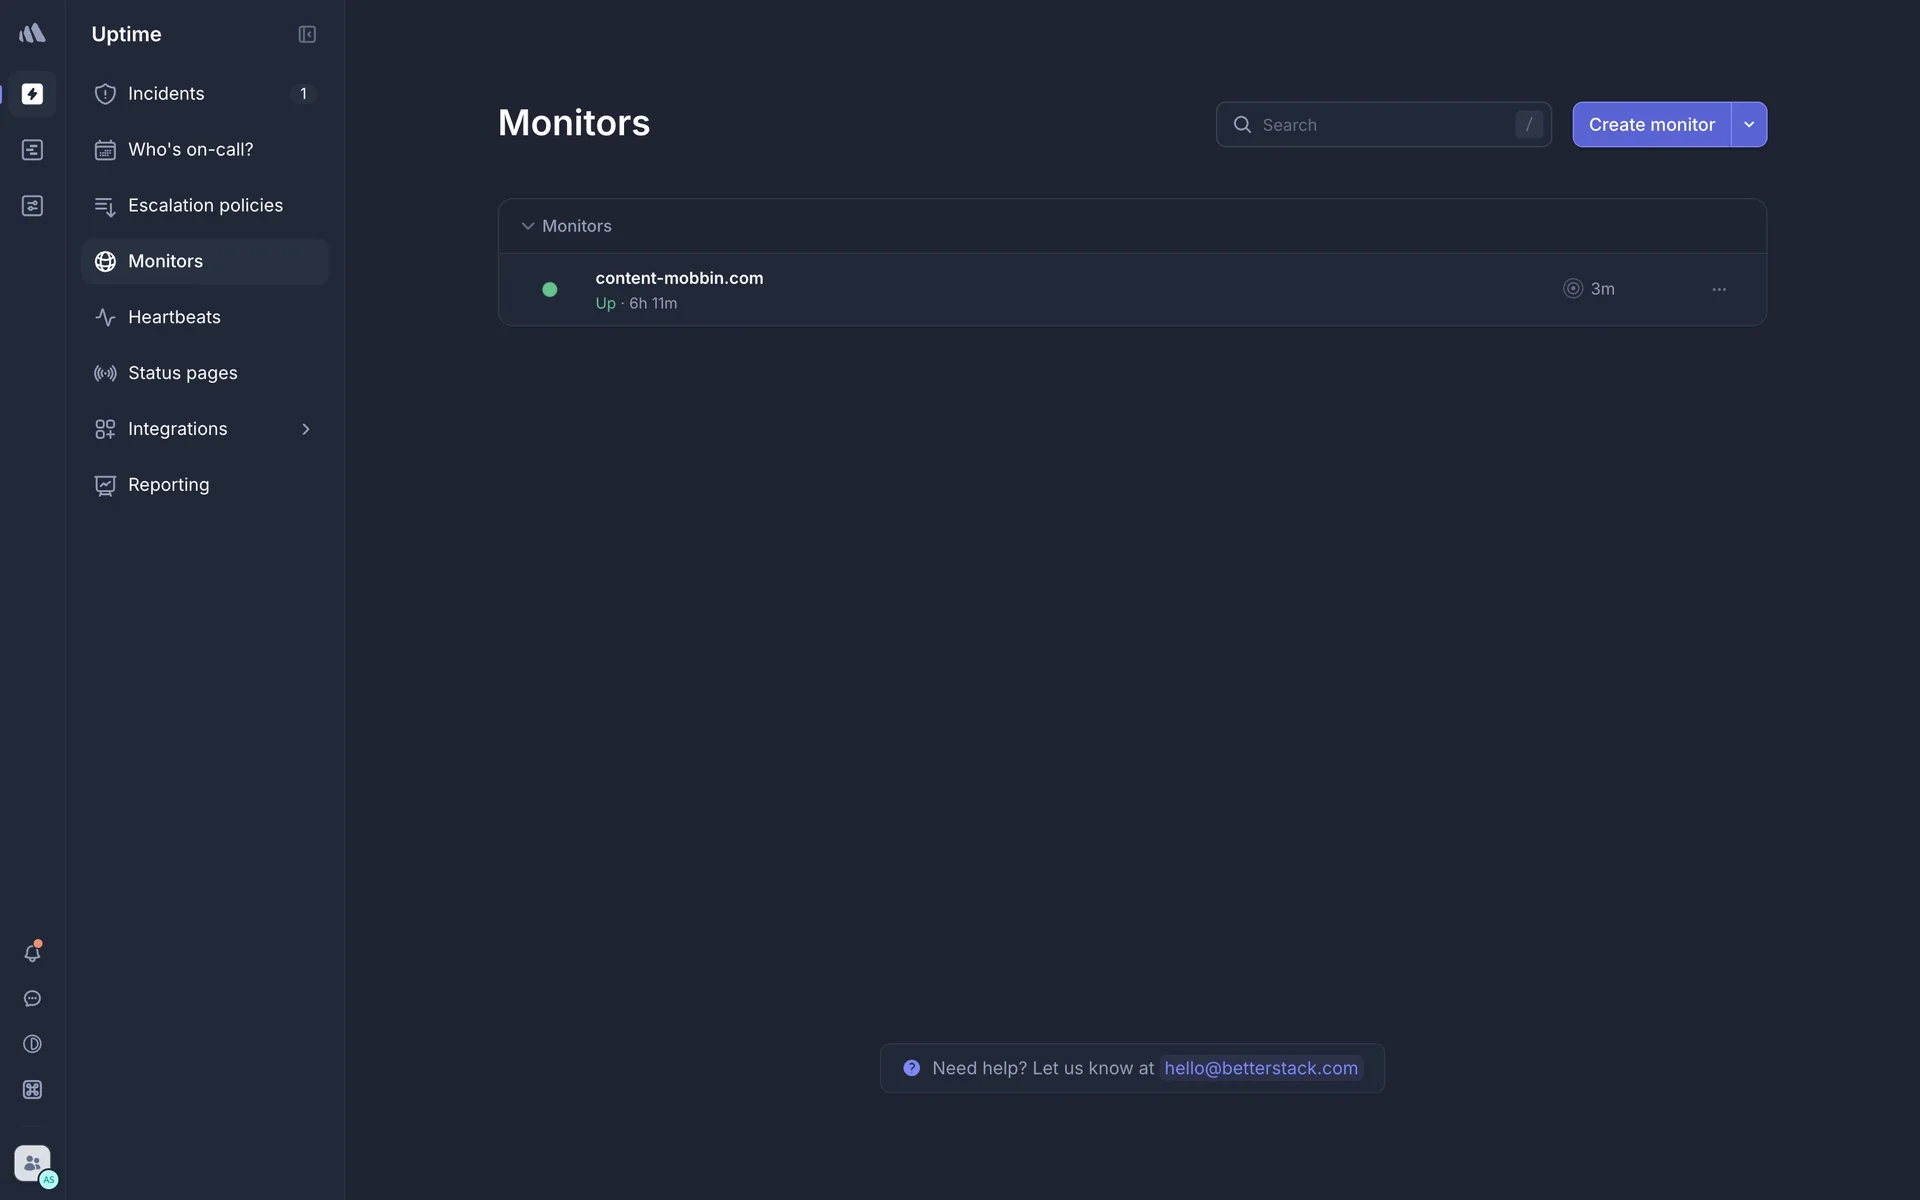Click the circular icon above the command icon
This screenshot has width=1920, height=1200.
pos(32,1044)
